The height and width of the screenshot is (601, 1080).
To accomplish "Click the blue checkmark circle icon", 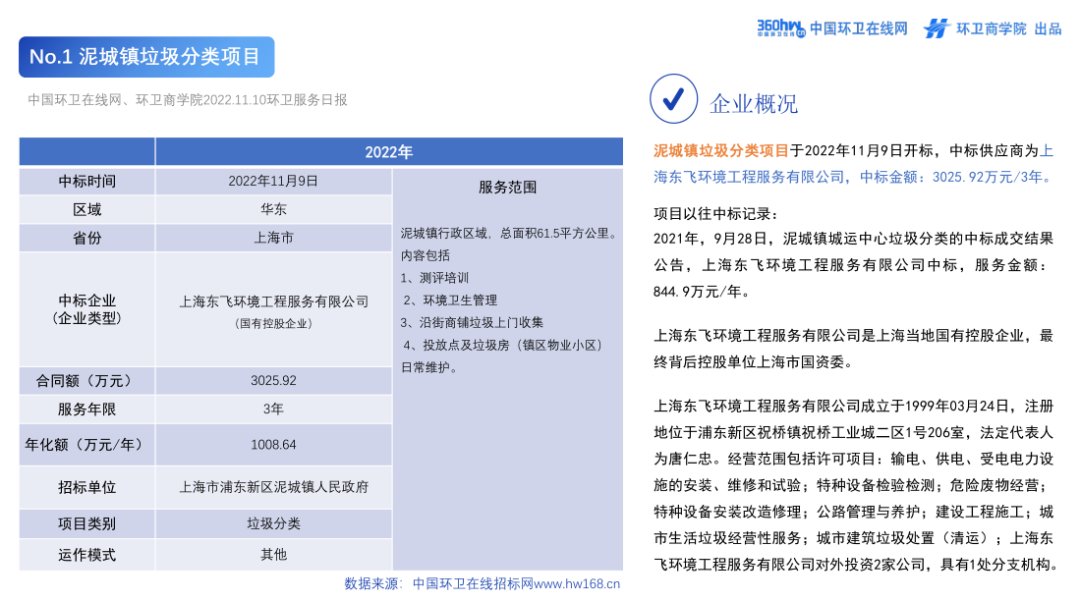I will [x=673, y=99].
